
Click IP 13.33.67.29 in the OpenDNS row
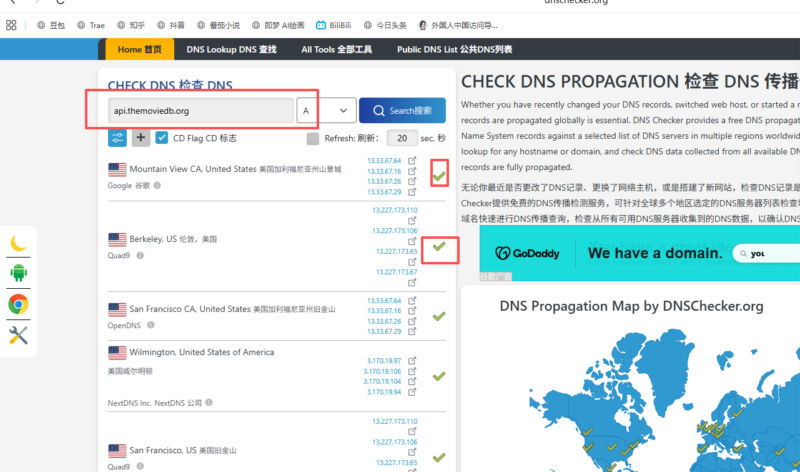click(384, 331)
